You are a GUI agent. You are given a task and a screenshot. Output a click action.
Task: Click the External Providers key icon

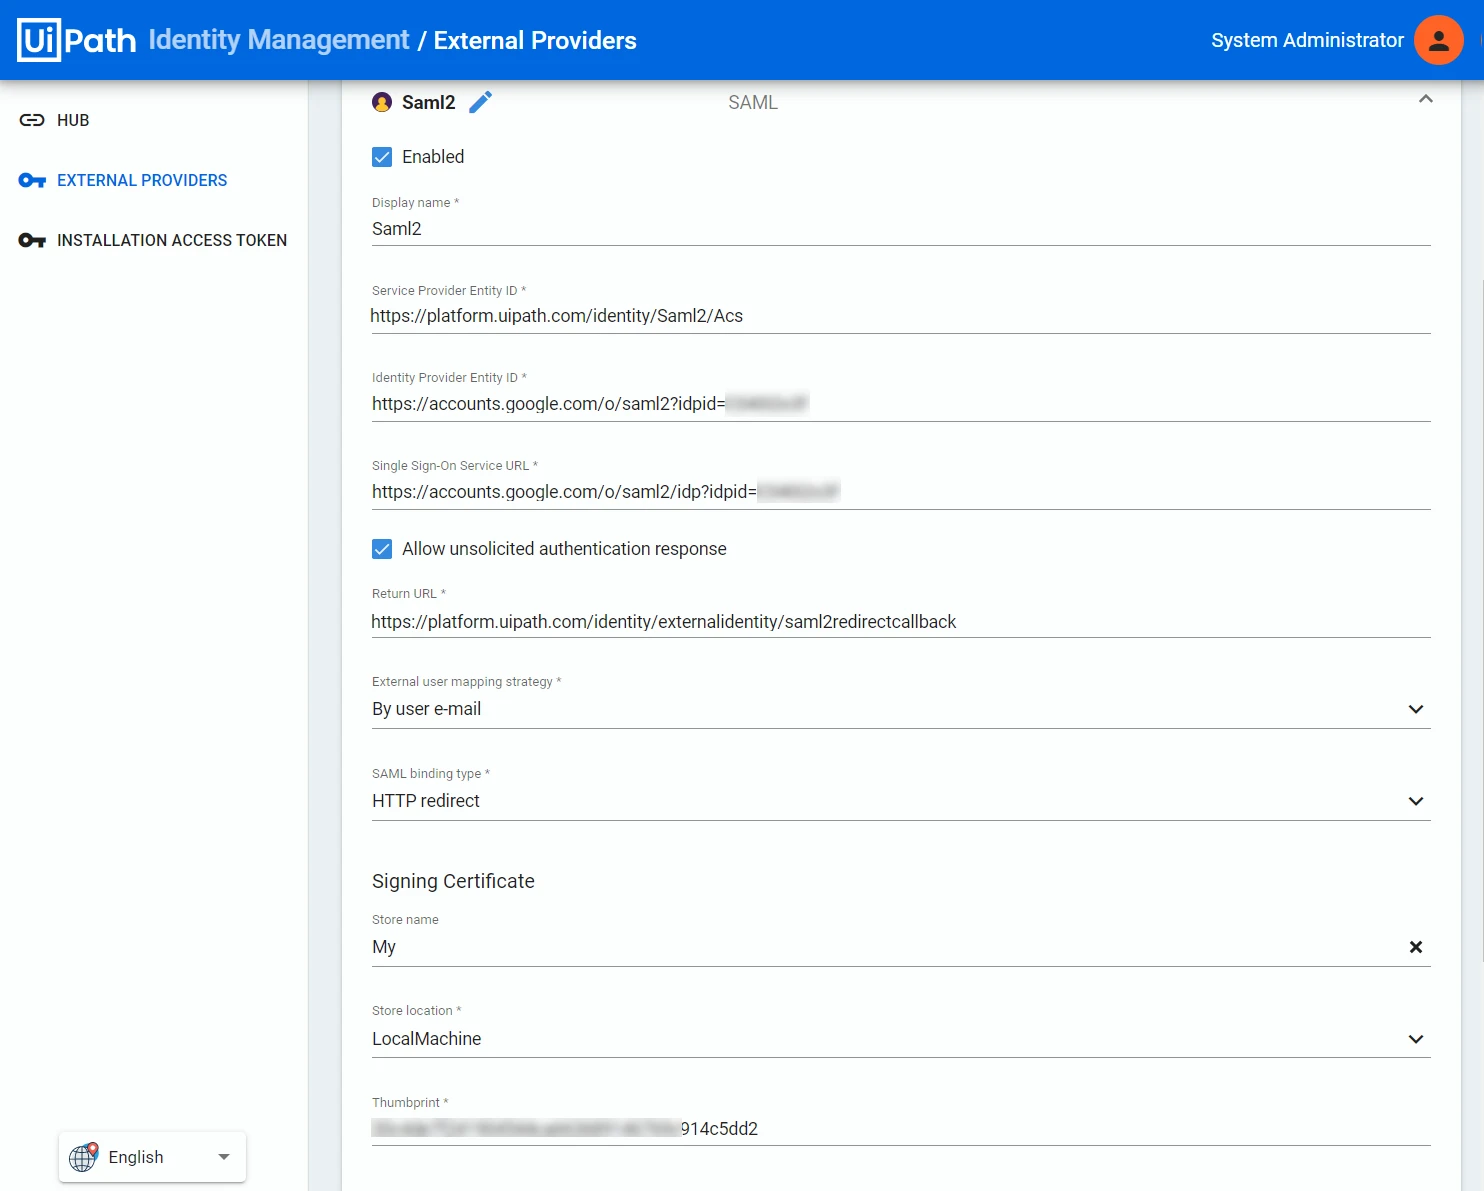(x=32, y=180)
